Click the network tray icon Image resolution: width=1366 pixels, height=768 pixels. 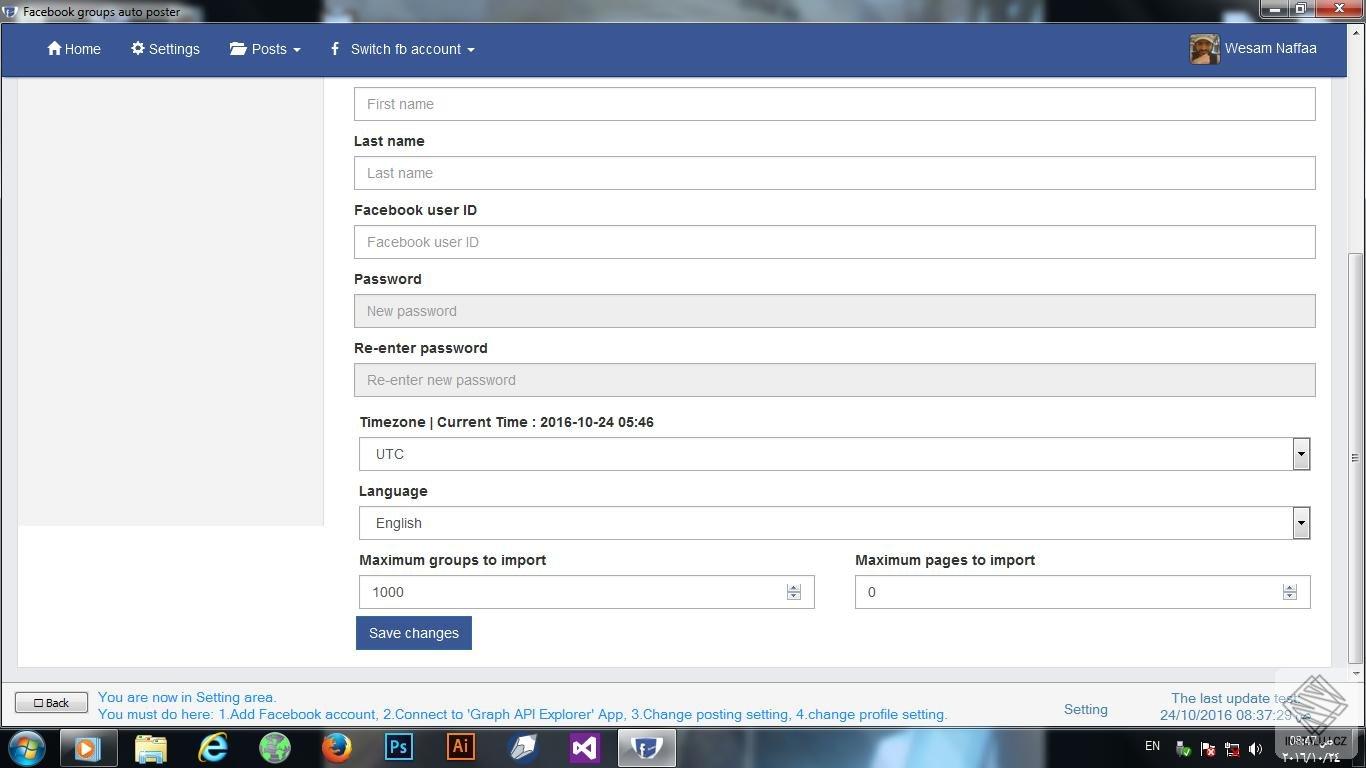coord(1232,749)
